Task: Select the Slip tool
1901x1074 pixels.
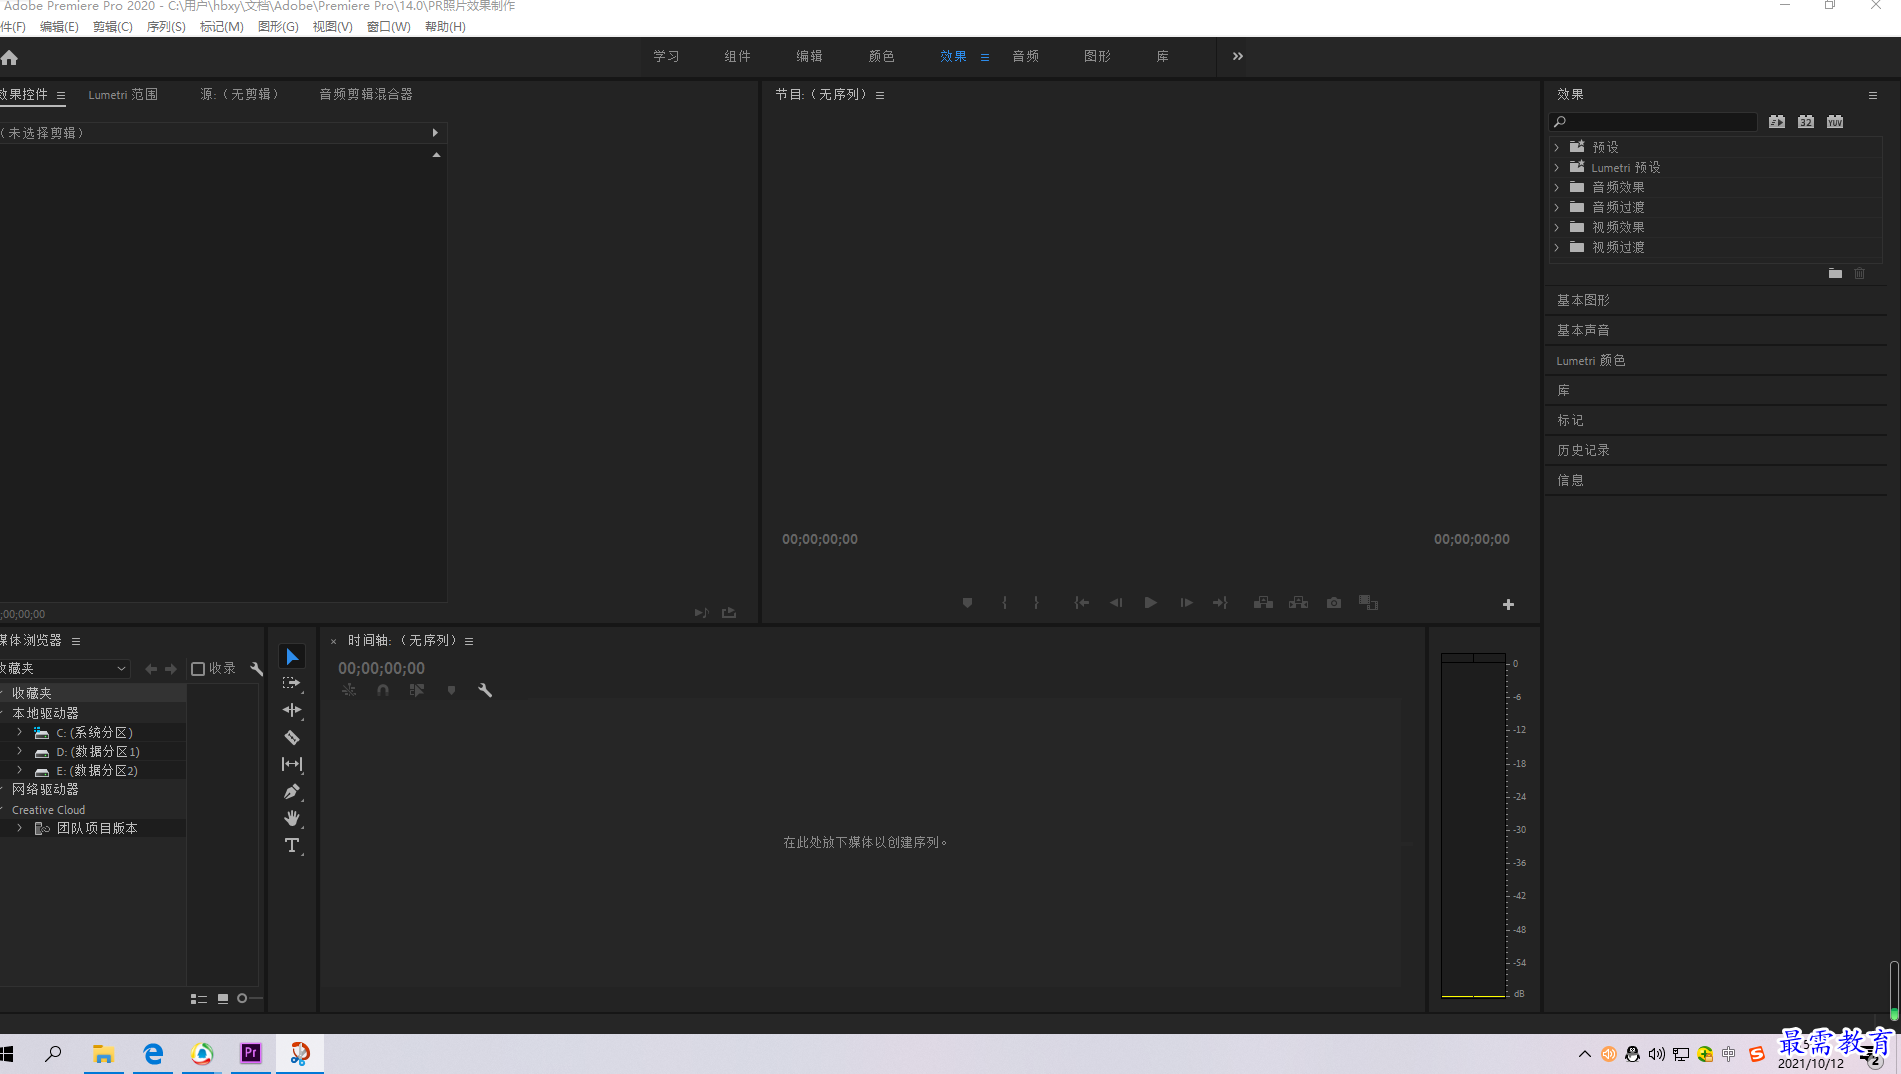Action: 291,764
